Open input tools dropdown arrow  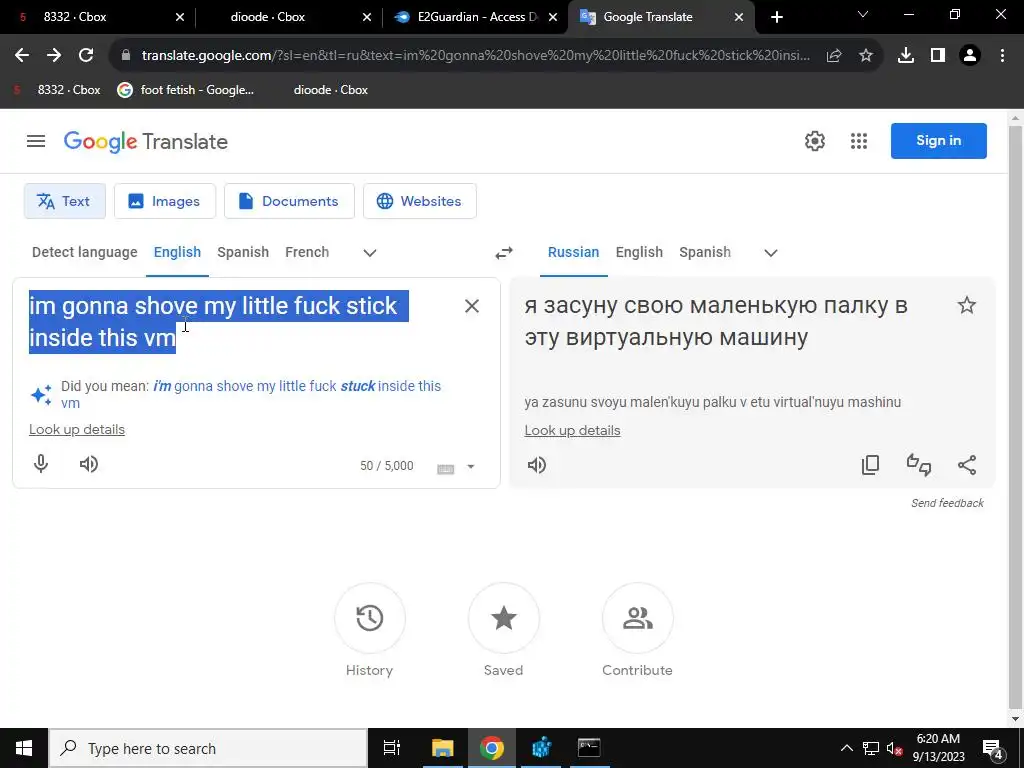(471, 466)
